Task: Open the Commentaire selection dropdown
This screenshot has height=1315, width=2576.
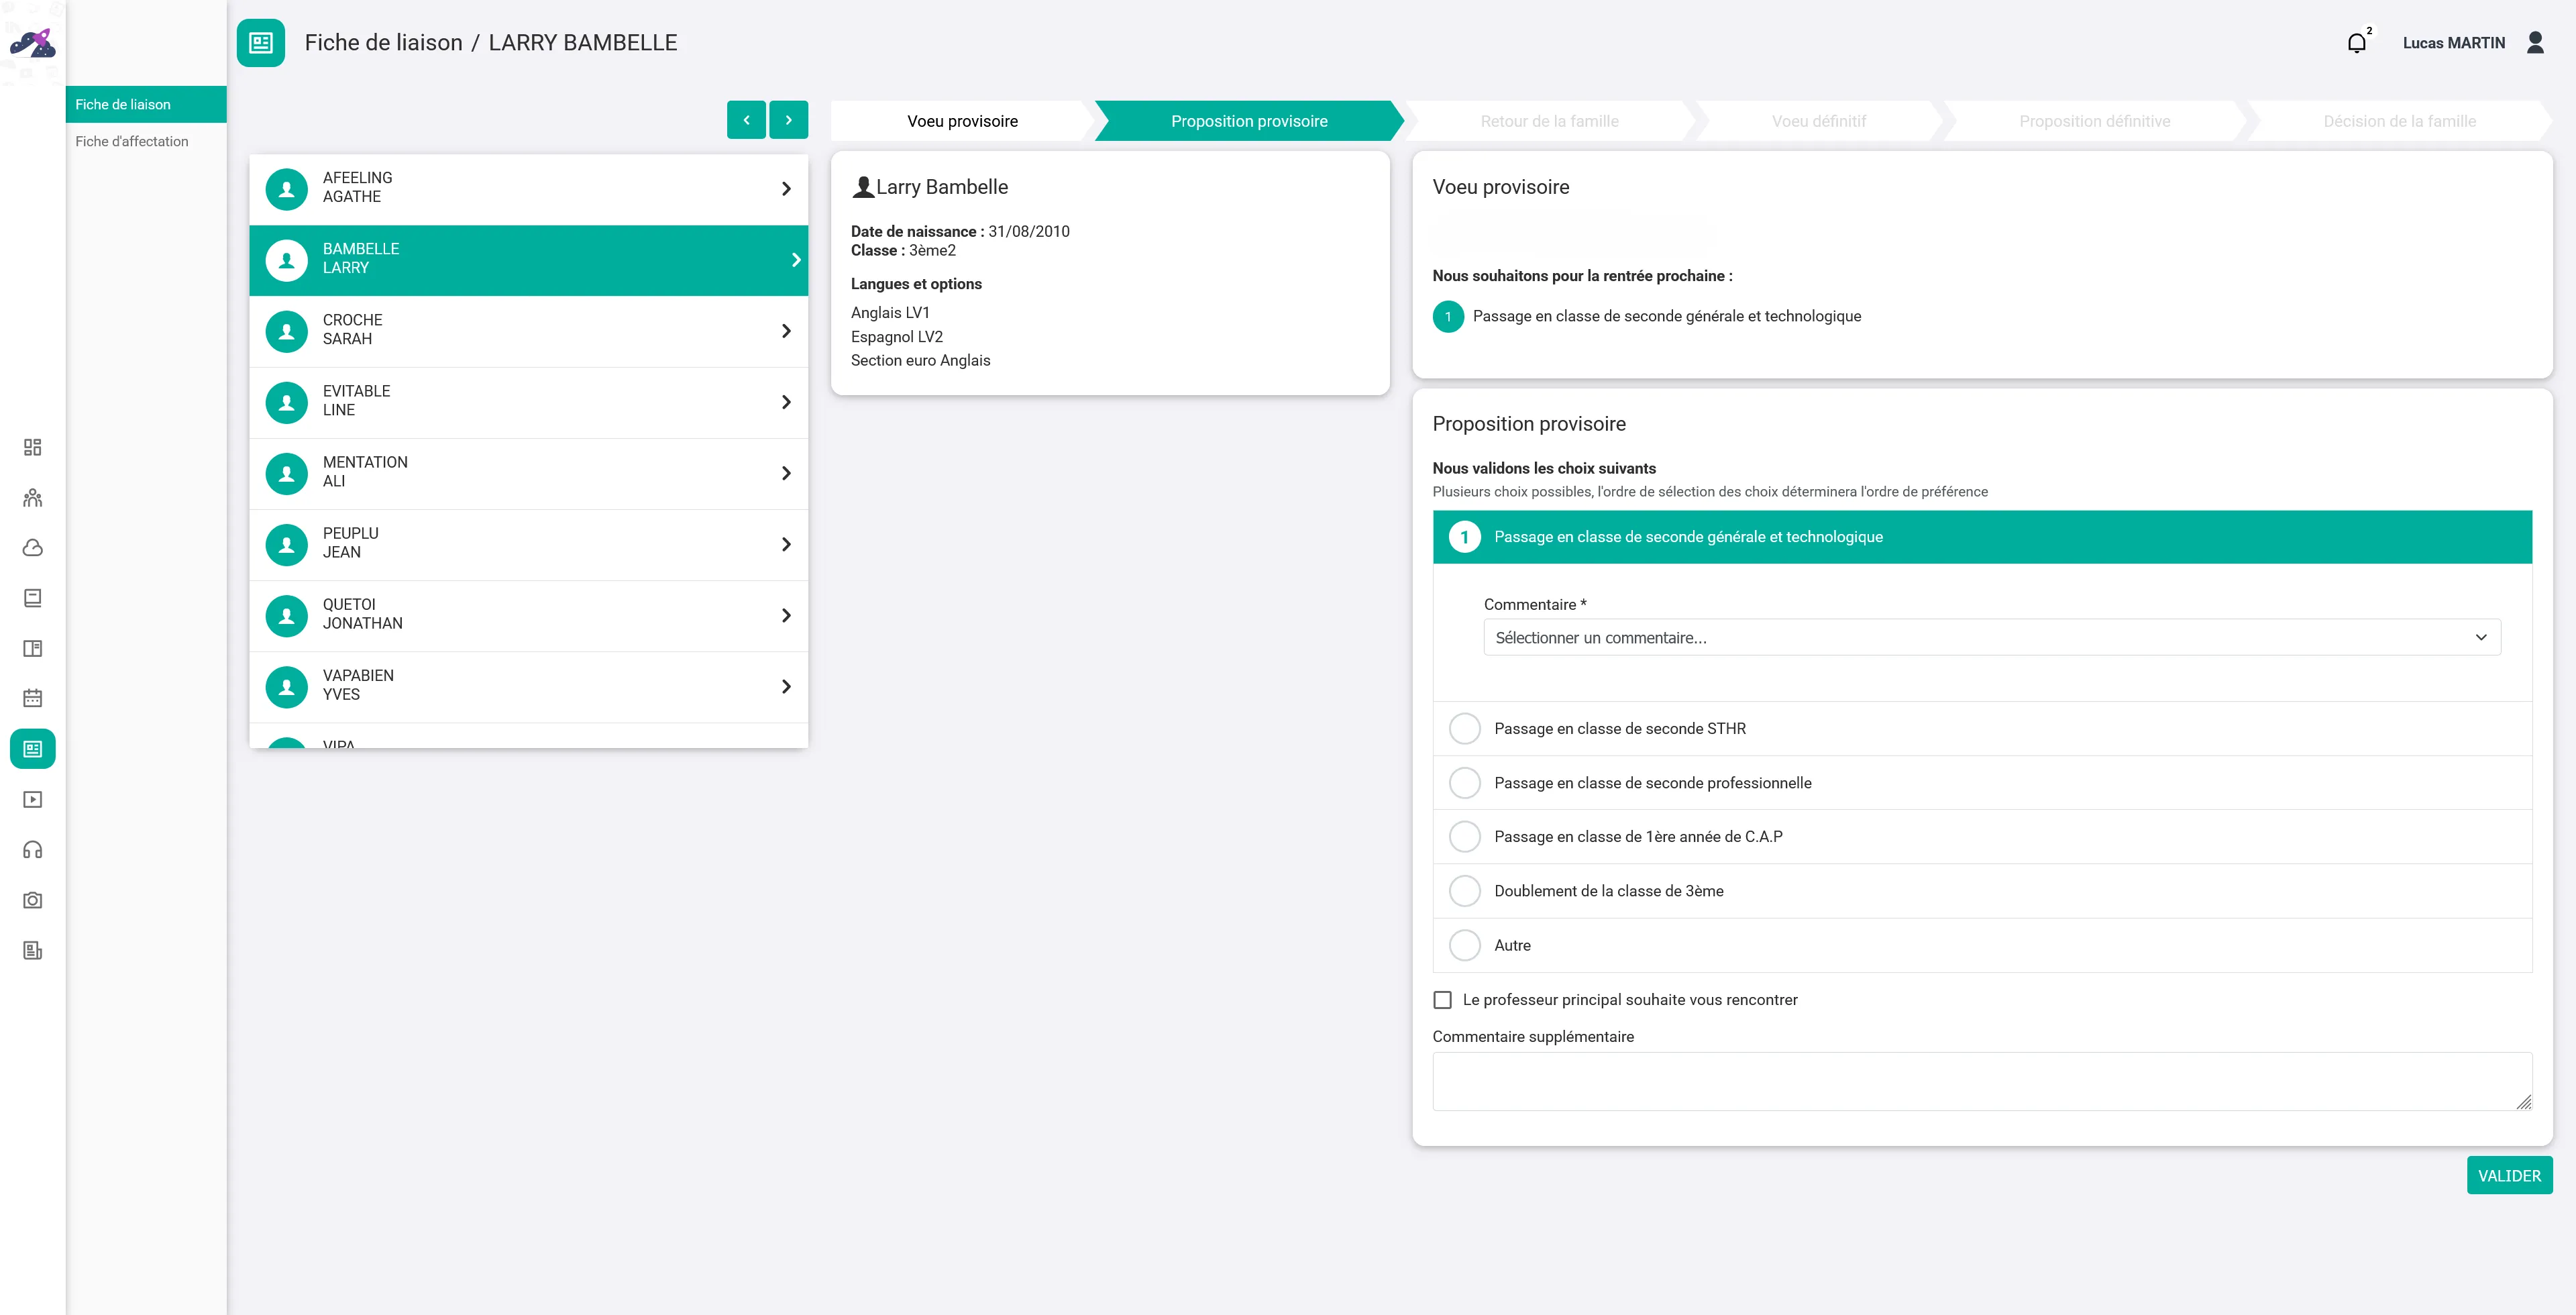Action: 1991,638
